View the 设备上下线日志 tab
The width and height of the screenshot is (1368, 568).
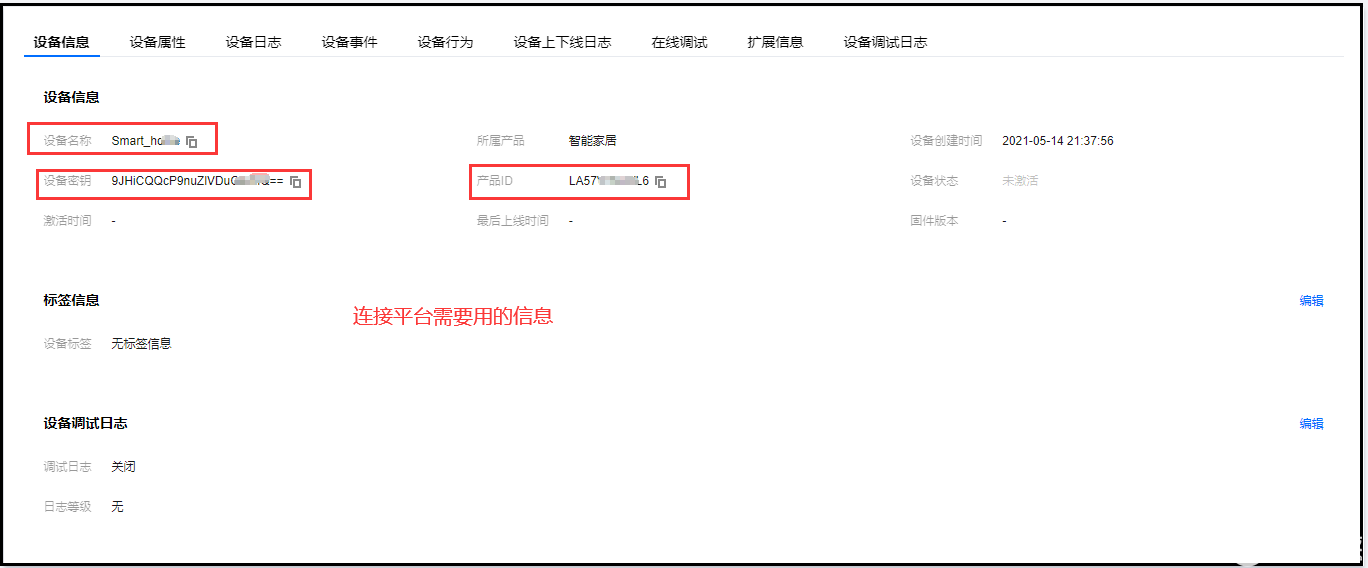coord(562,42)
